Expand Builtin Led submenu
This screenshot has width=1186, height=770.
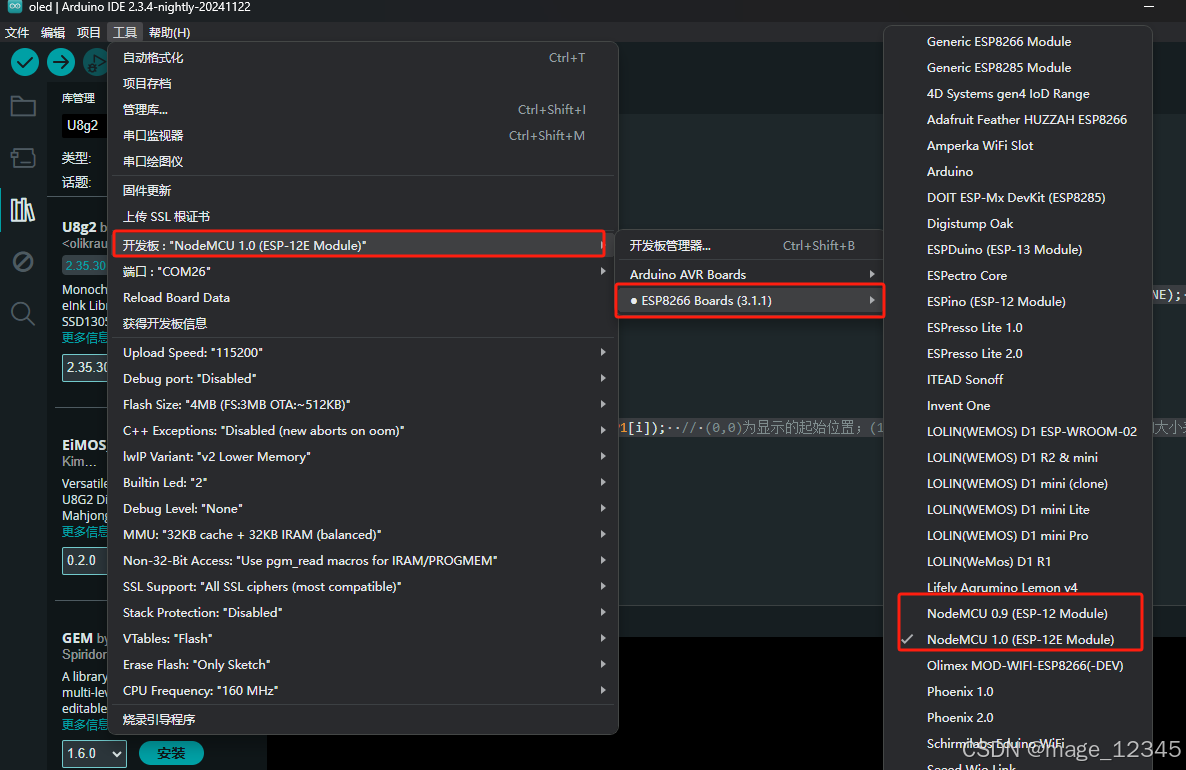point(363,483)
